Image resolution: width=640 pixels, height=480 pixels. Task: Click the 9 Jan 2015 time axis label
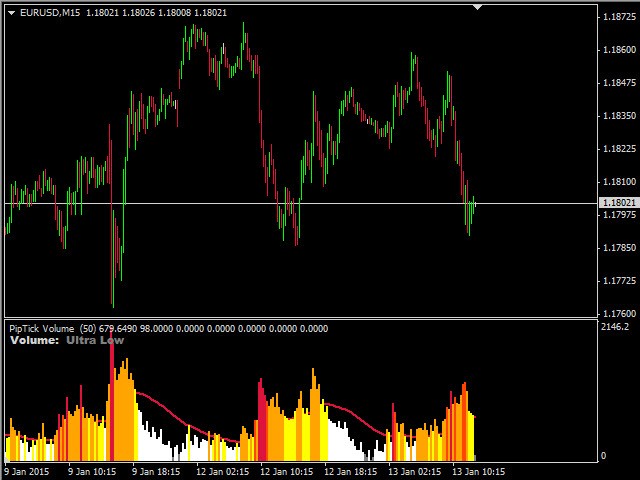click(29, 469)
